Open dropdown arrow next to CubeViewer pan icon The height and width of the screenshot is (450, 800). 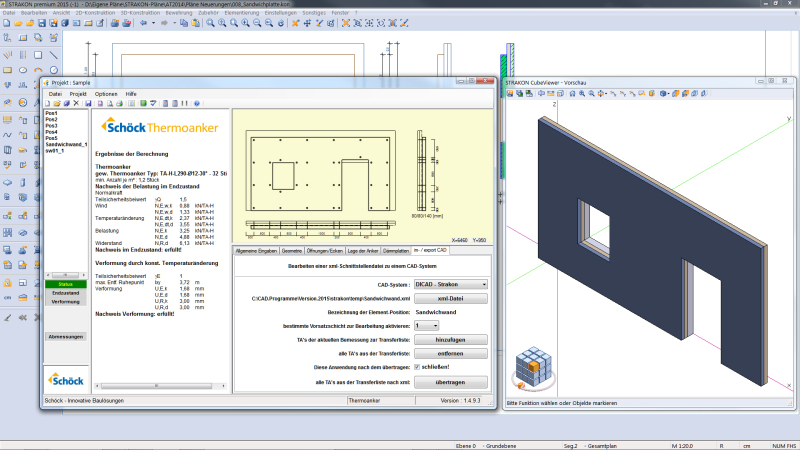pyautogui.click(x=606, y=93)
